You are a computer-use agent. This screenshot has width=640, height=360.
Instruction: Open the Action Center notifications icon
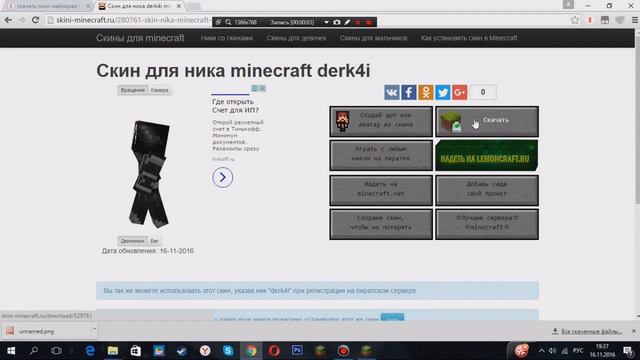click(x=629, y=351)
